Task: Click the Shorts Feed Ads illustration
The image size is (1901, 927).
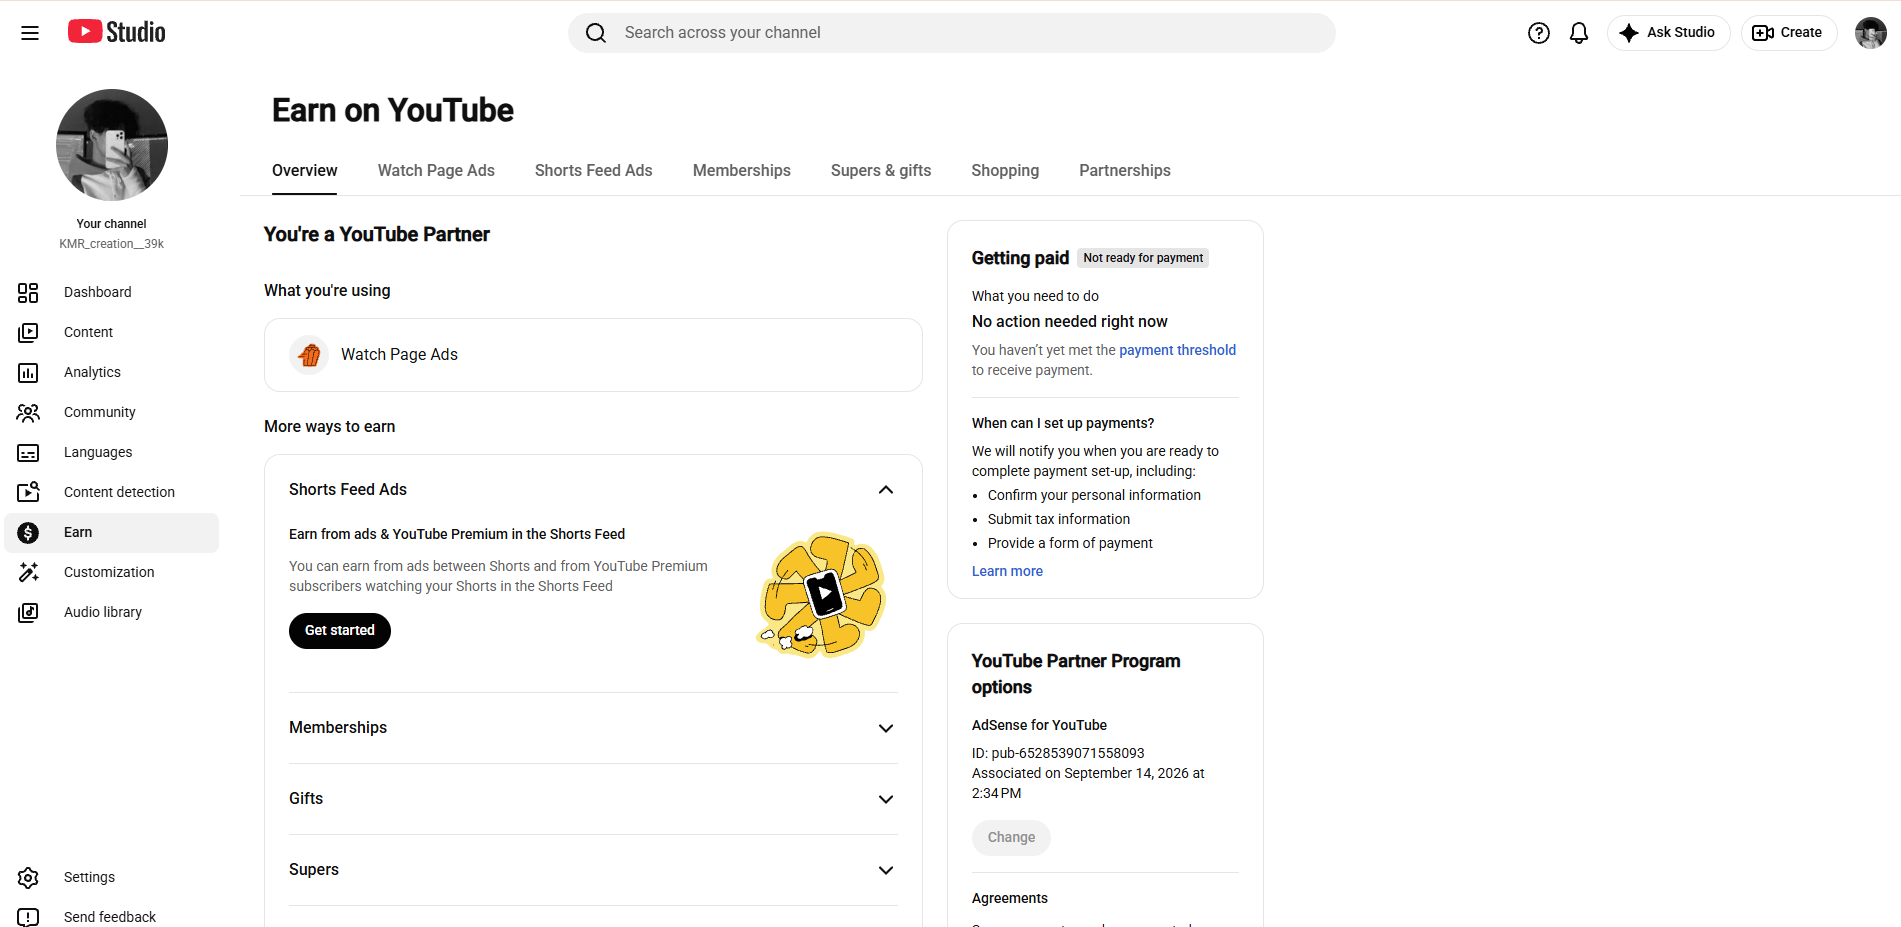Action: pyautogui.click(x=822, y=595)
